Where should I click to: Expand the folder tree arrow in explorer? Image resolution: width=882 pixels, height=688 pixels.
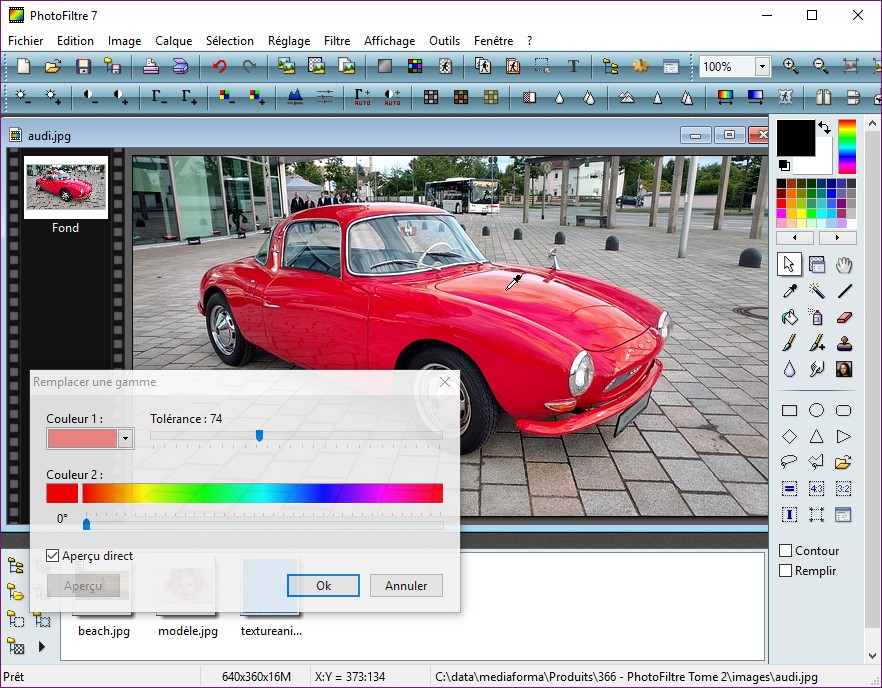(41, 647)
